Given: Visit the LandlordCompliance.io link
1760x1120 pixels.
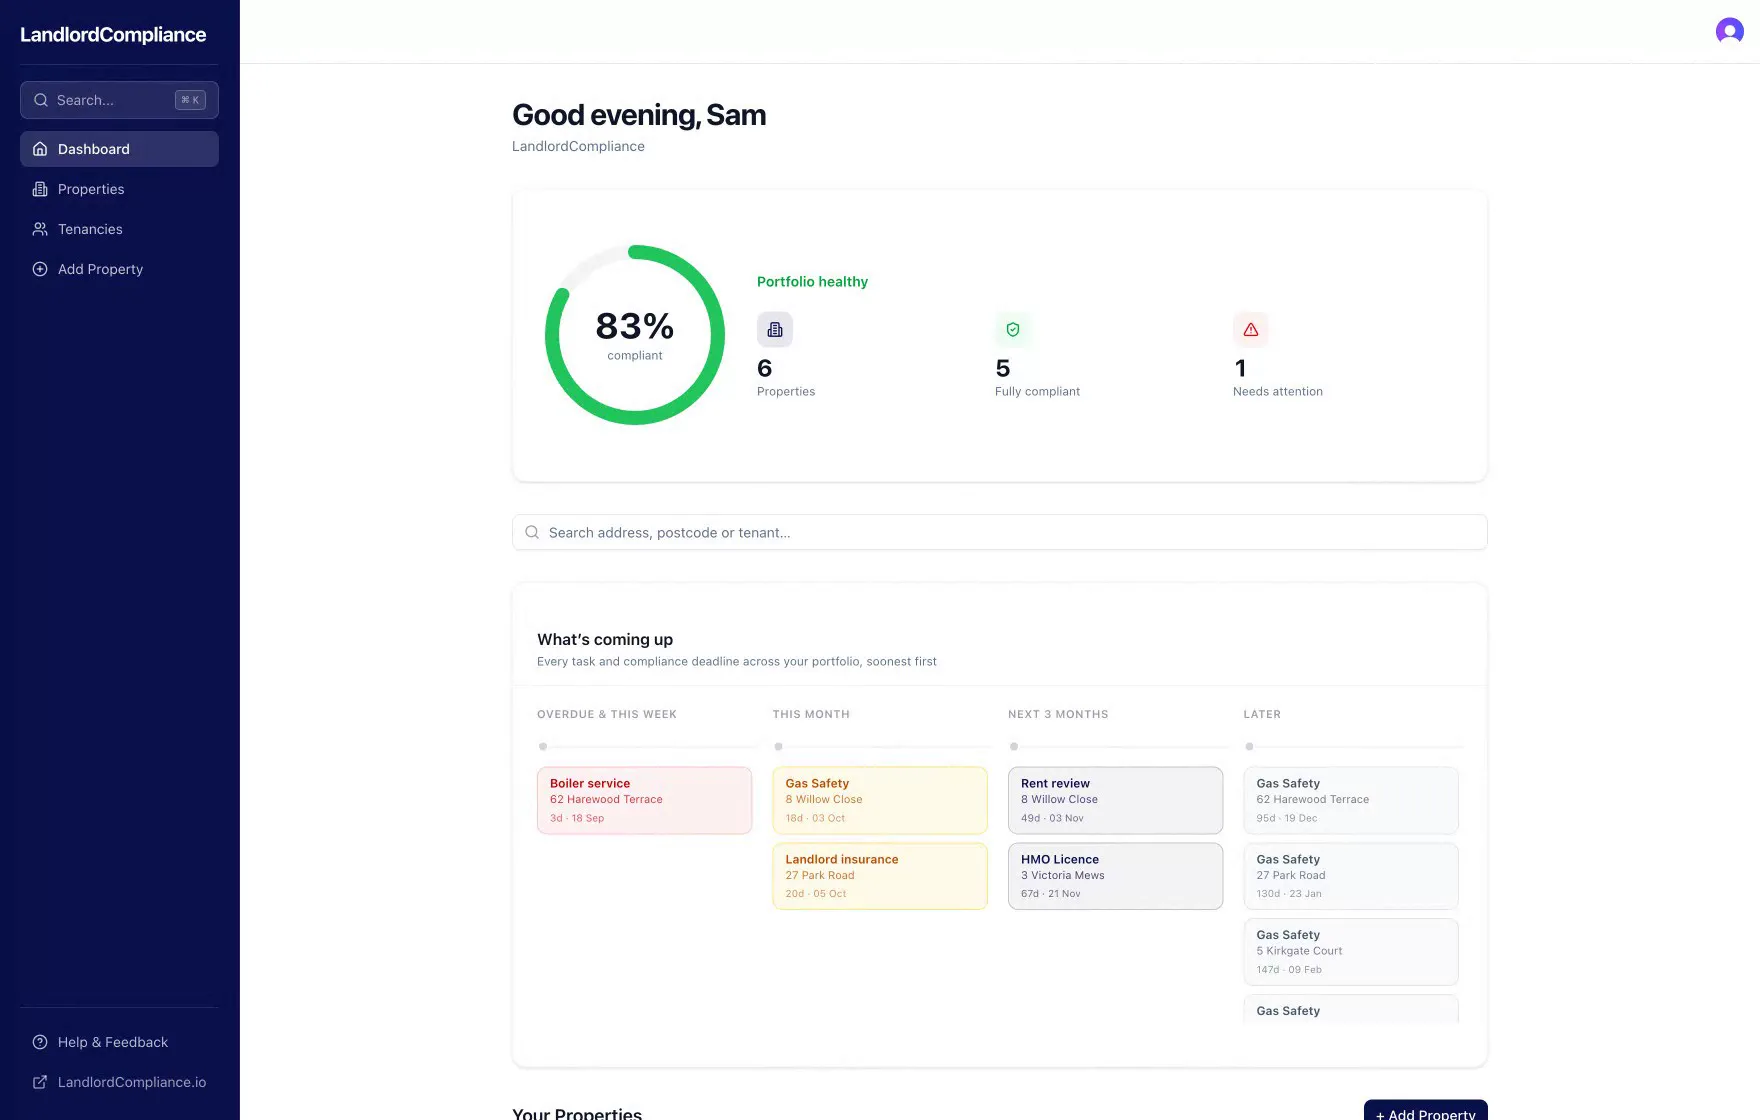Looking at the screenshot, I should [x=119, y=1082].
